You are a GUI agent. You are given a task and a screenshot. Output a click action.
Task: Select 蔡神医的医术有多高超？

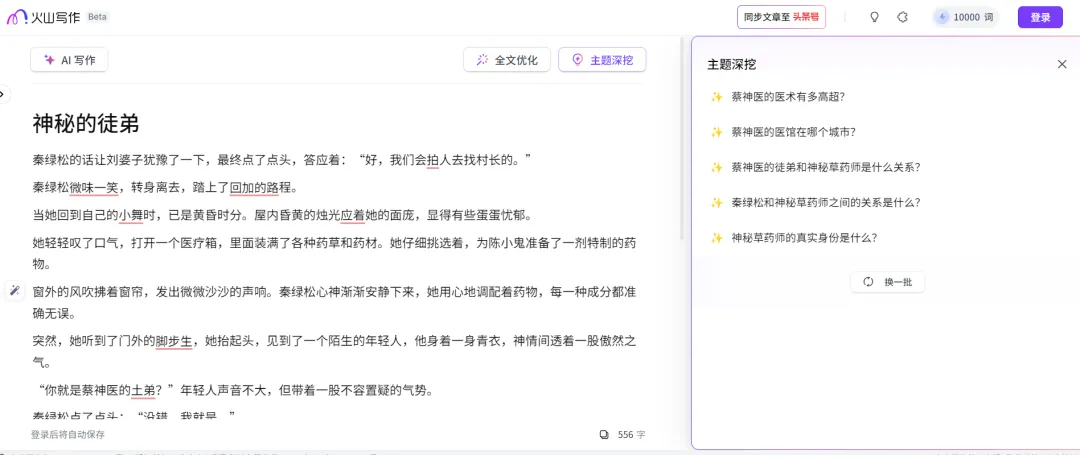788,97
